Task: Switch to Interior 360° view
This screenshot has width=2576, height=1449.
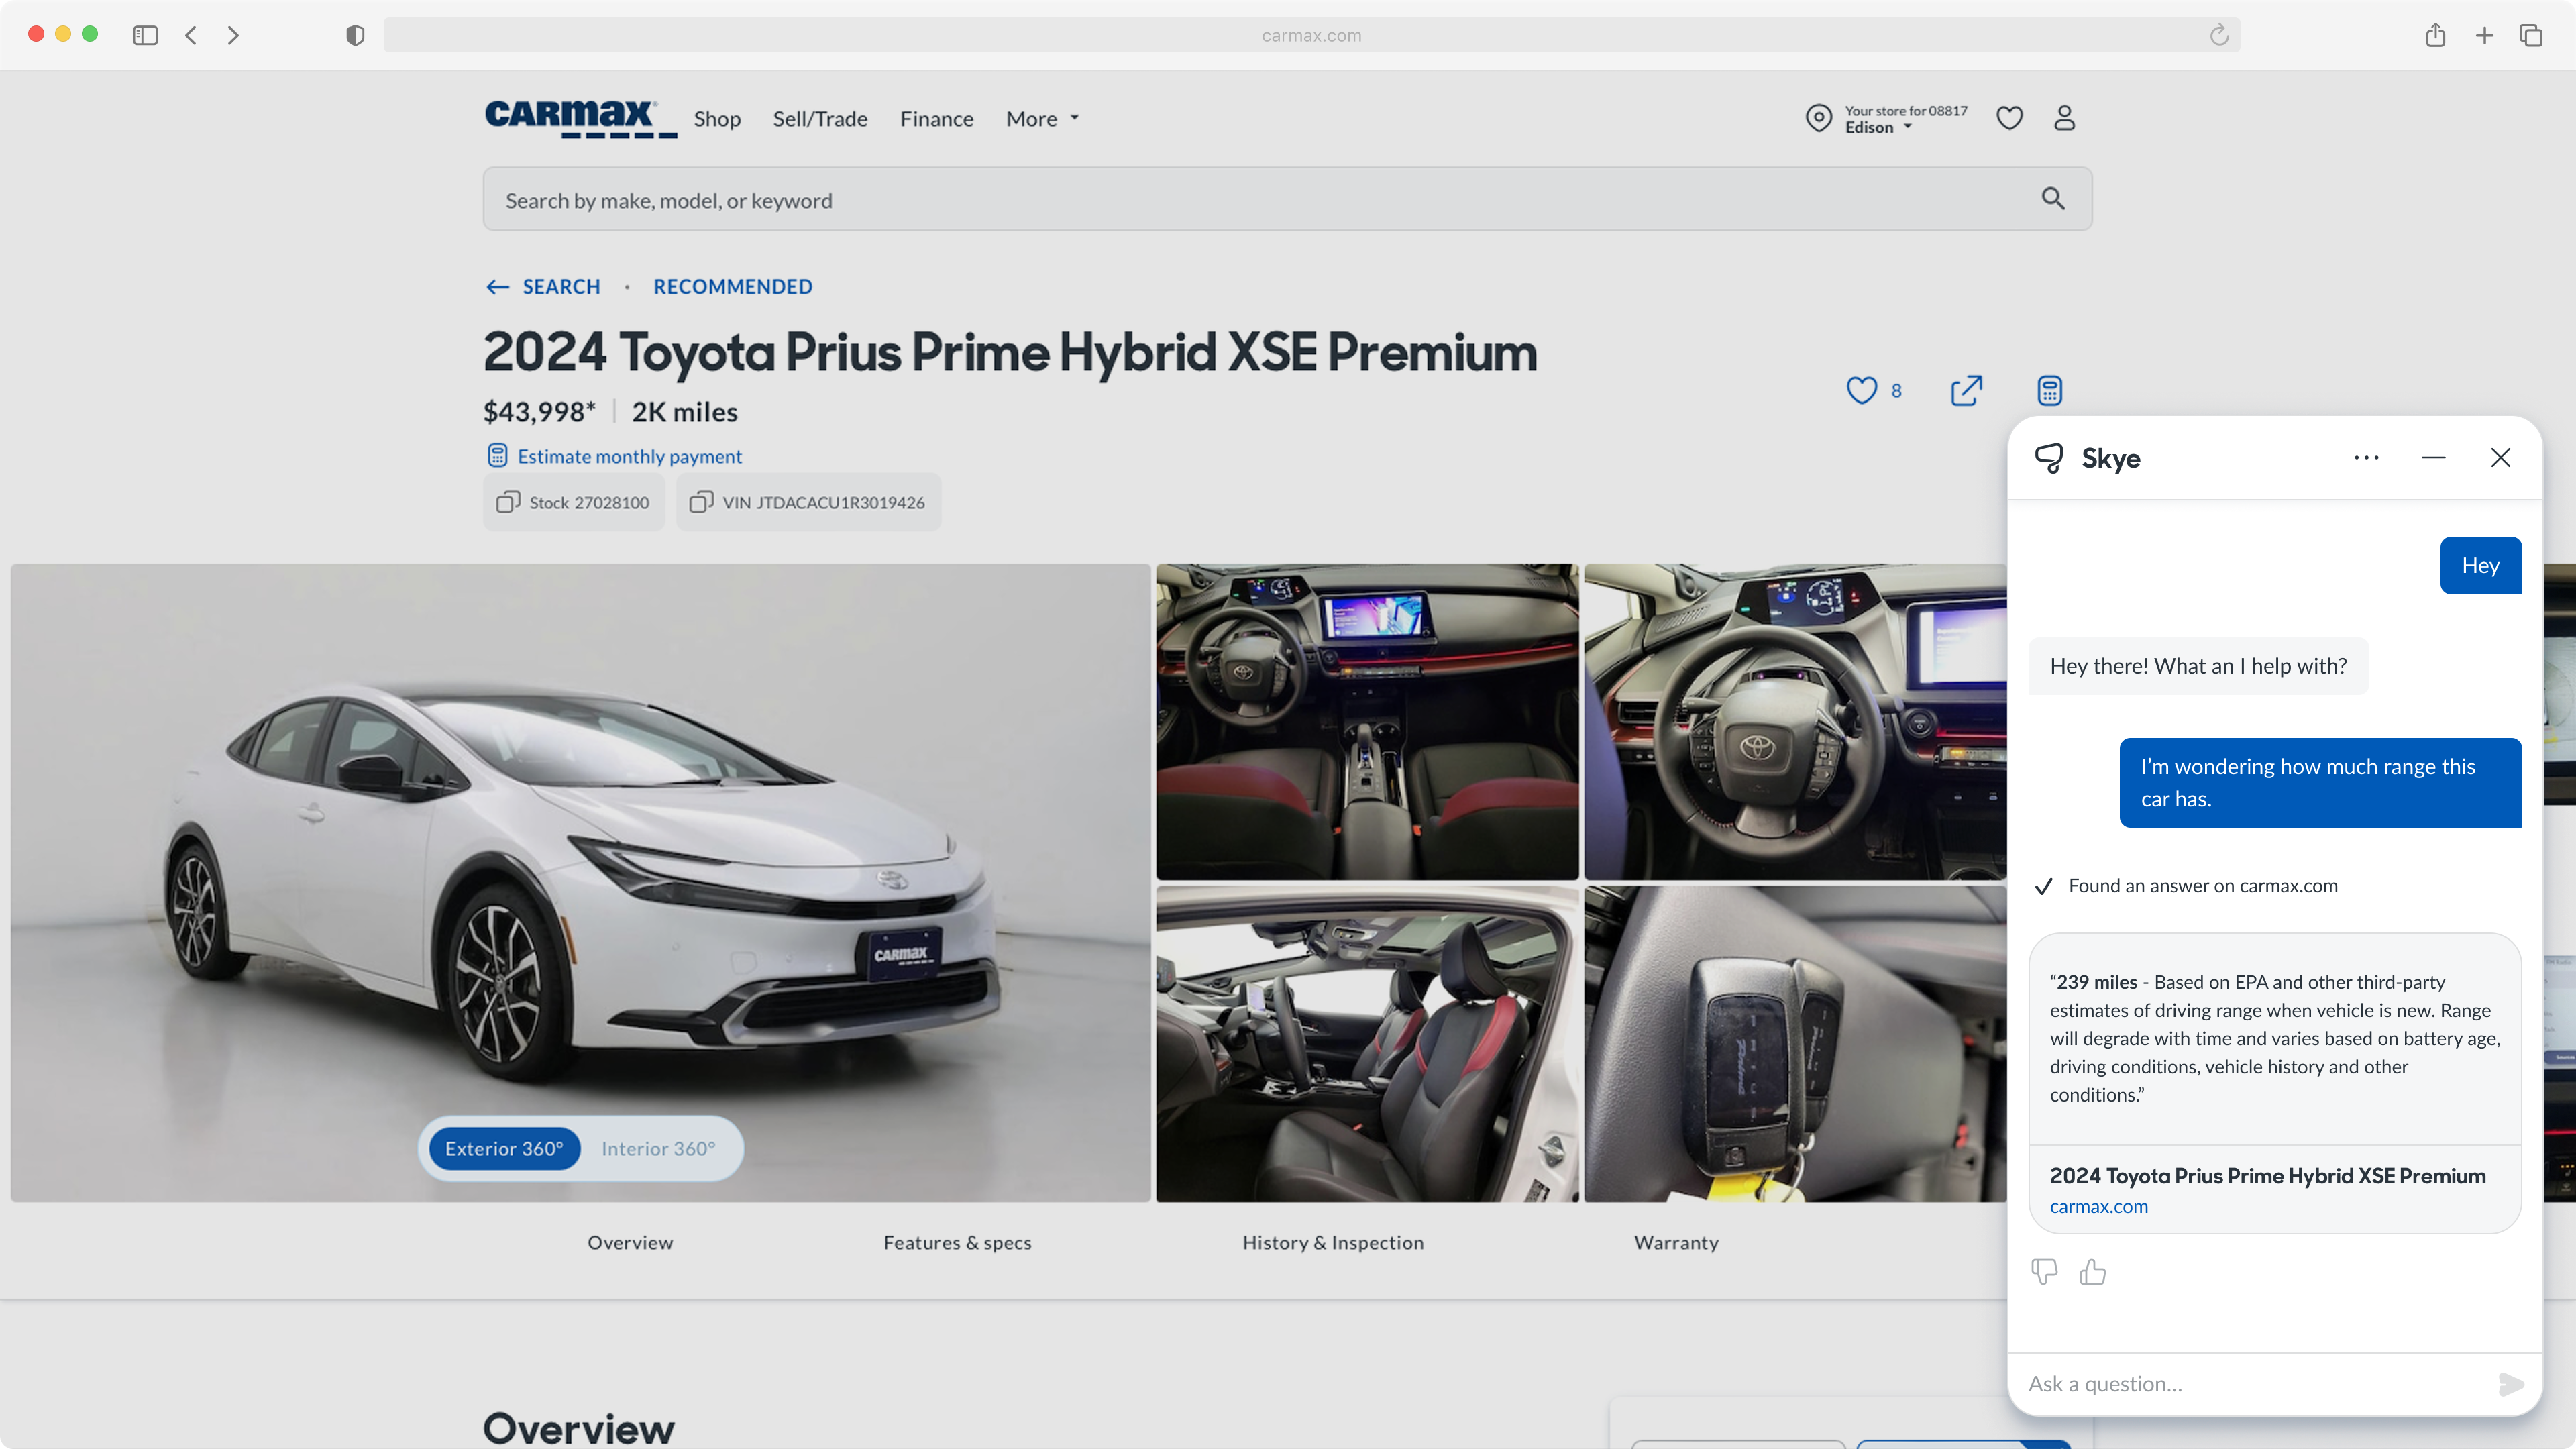Action: pyautogui.click(x=658, y=1148)
